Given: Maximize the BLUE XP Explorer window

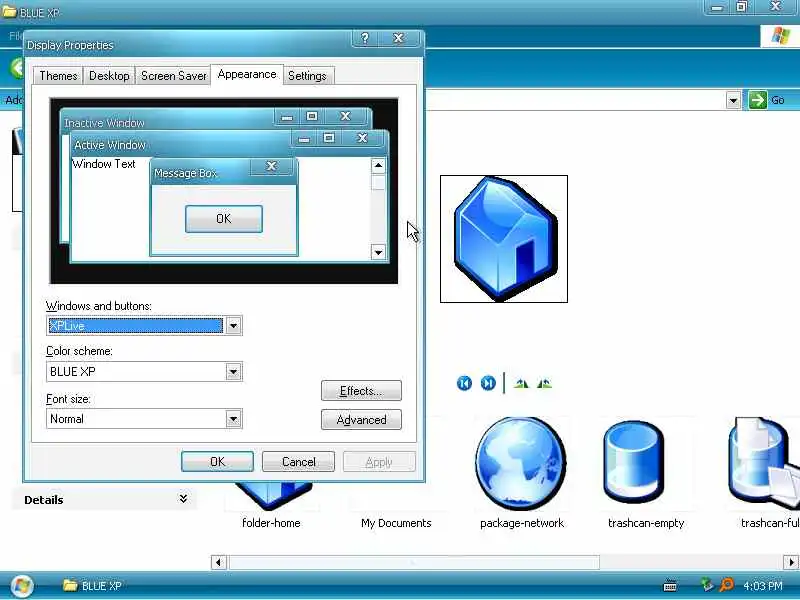Looking at the screenshot, I should tap(741, 7).
